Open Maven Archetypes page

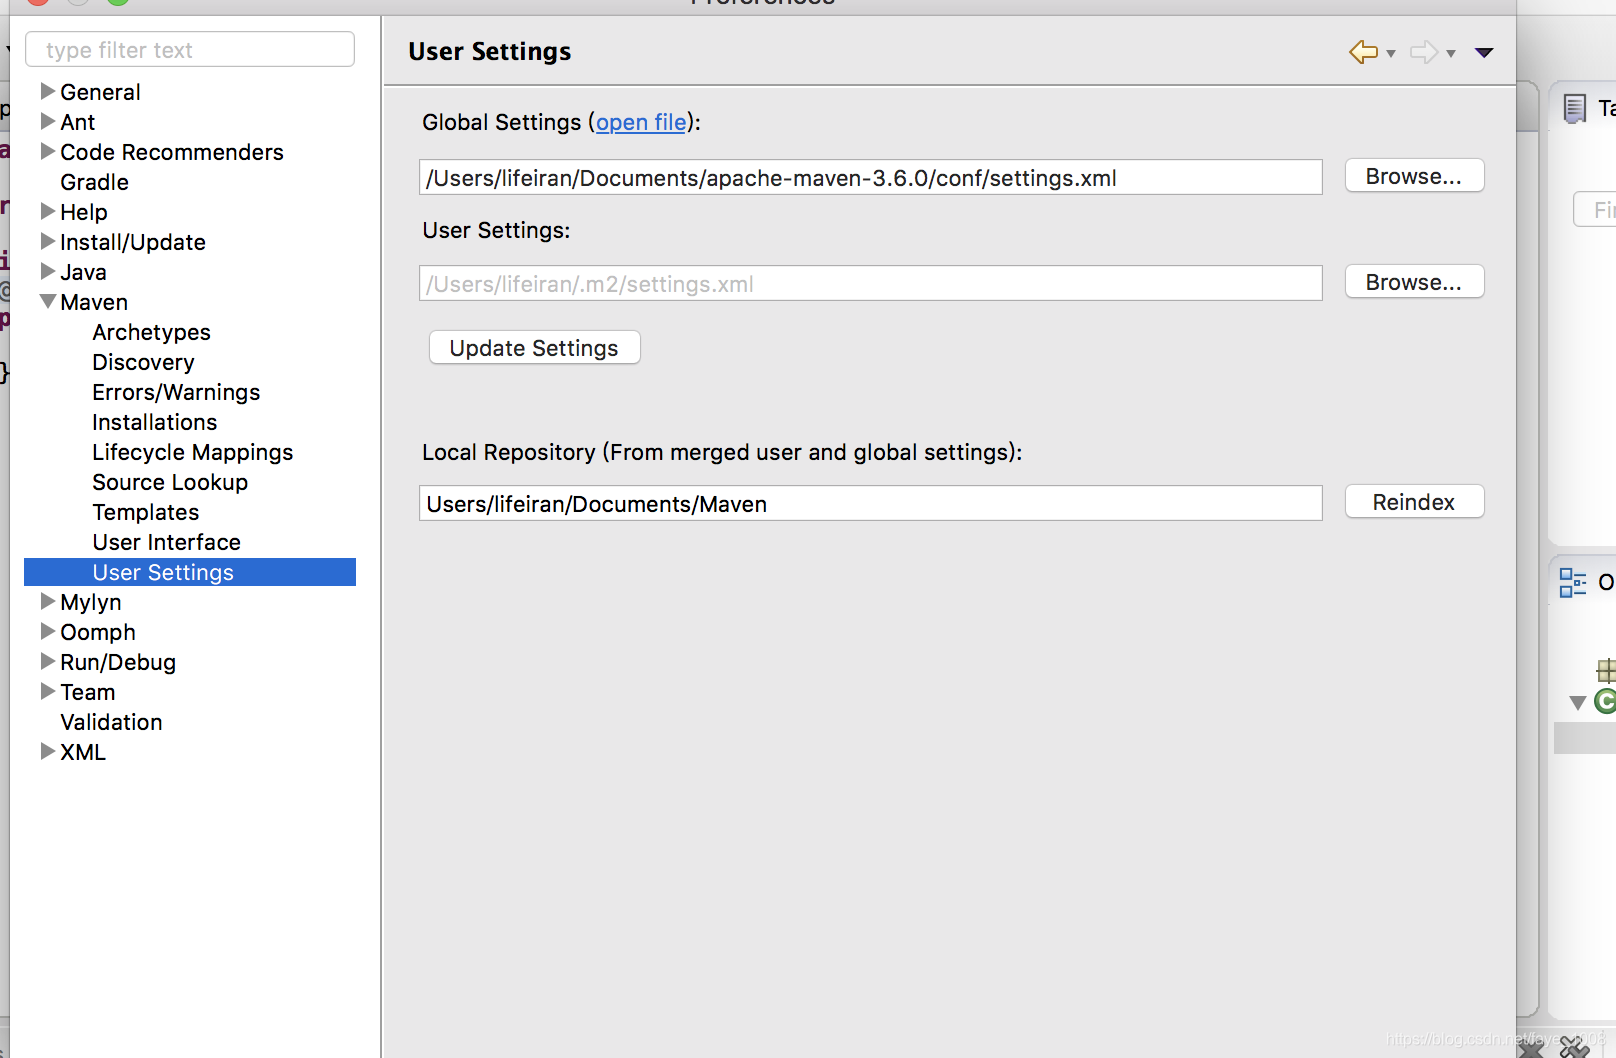click(x=151, y=332)
